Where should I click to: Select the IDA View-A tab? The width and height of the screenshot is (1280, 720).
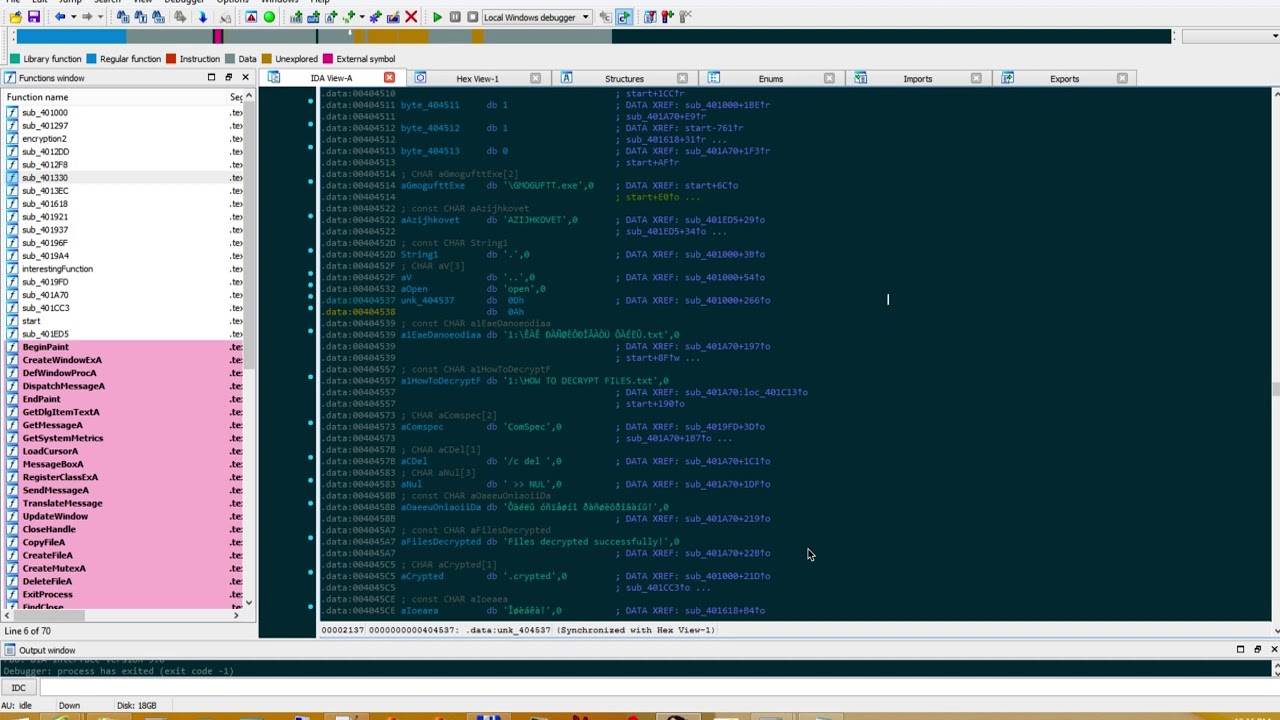(331, 79)
